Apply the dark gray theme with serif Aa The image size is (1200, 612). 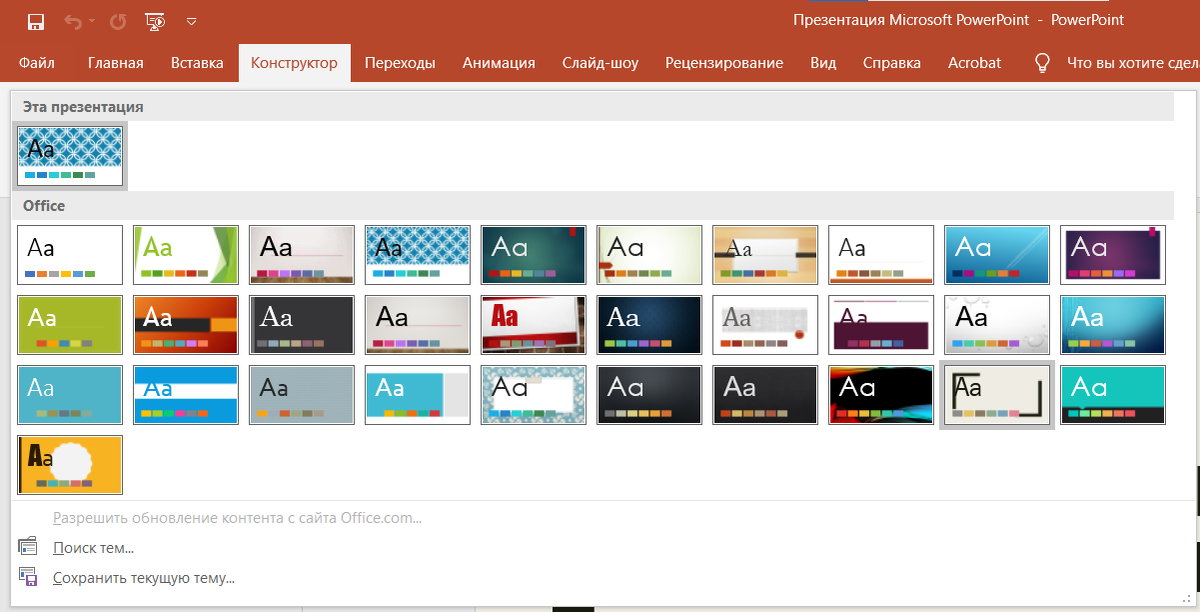point(302,325)
